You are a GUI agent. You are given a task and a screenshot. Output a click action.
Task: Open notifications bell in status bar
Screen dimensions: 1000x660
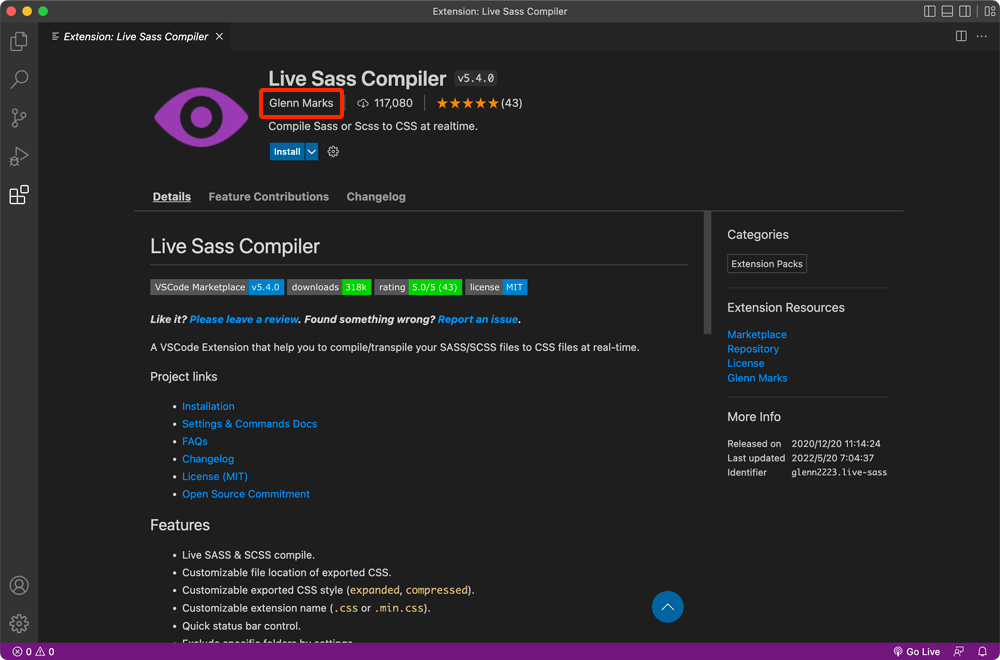[983, 652]
